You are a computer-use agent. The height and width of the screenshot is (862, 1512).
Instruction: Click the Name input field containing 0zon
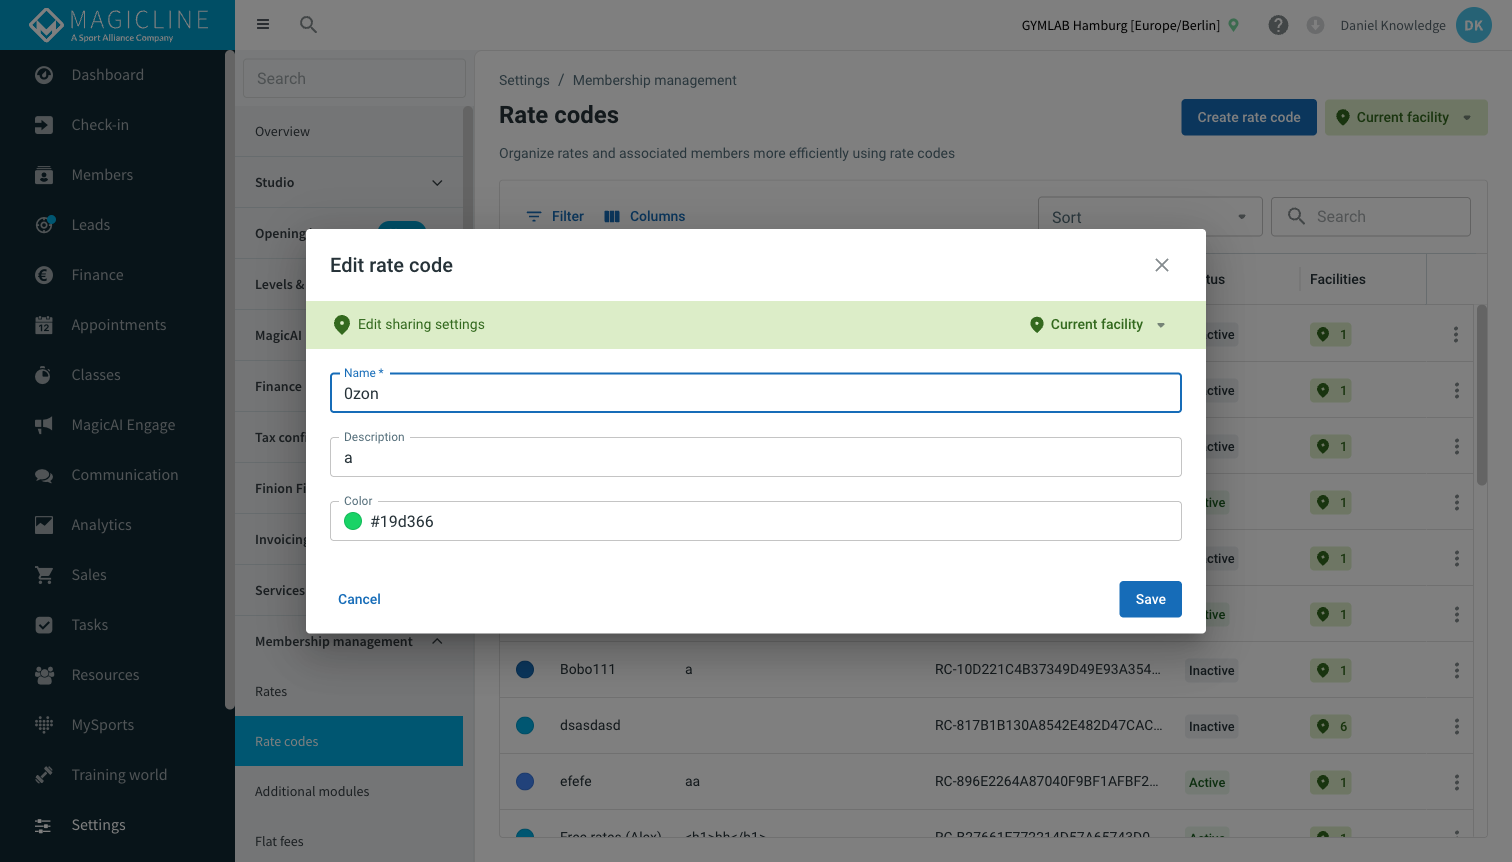click(756, 393)
